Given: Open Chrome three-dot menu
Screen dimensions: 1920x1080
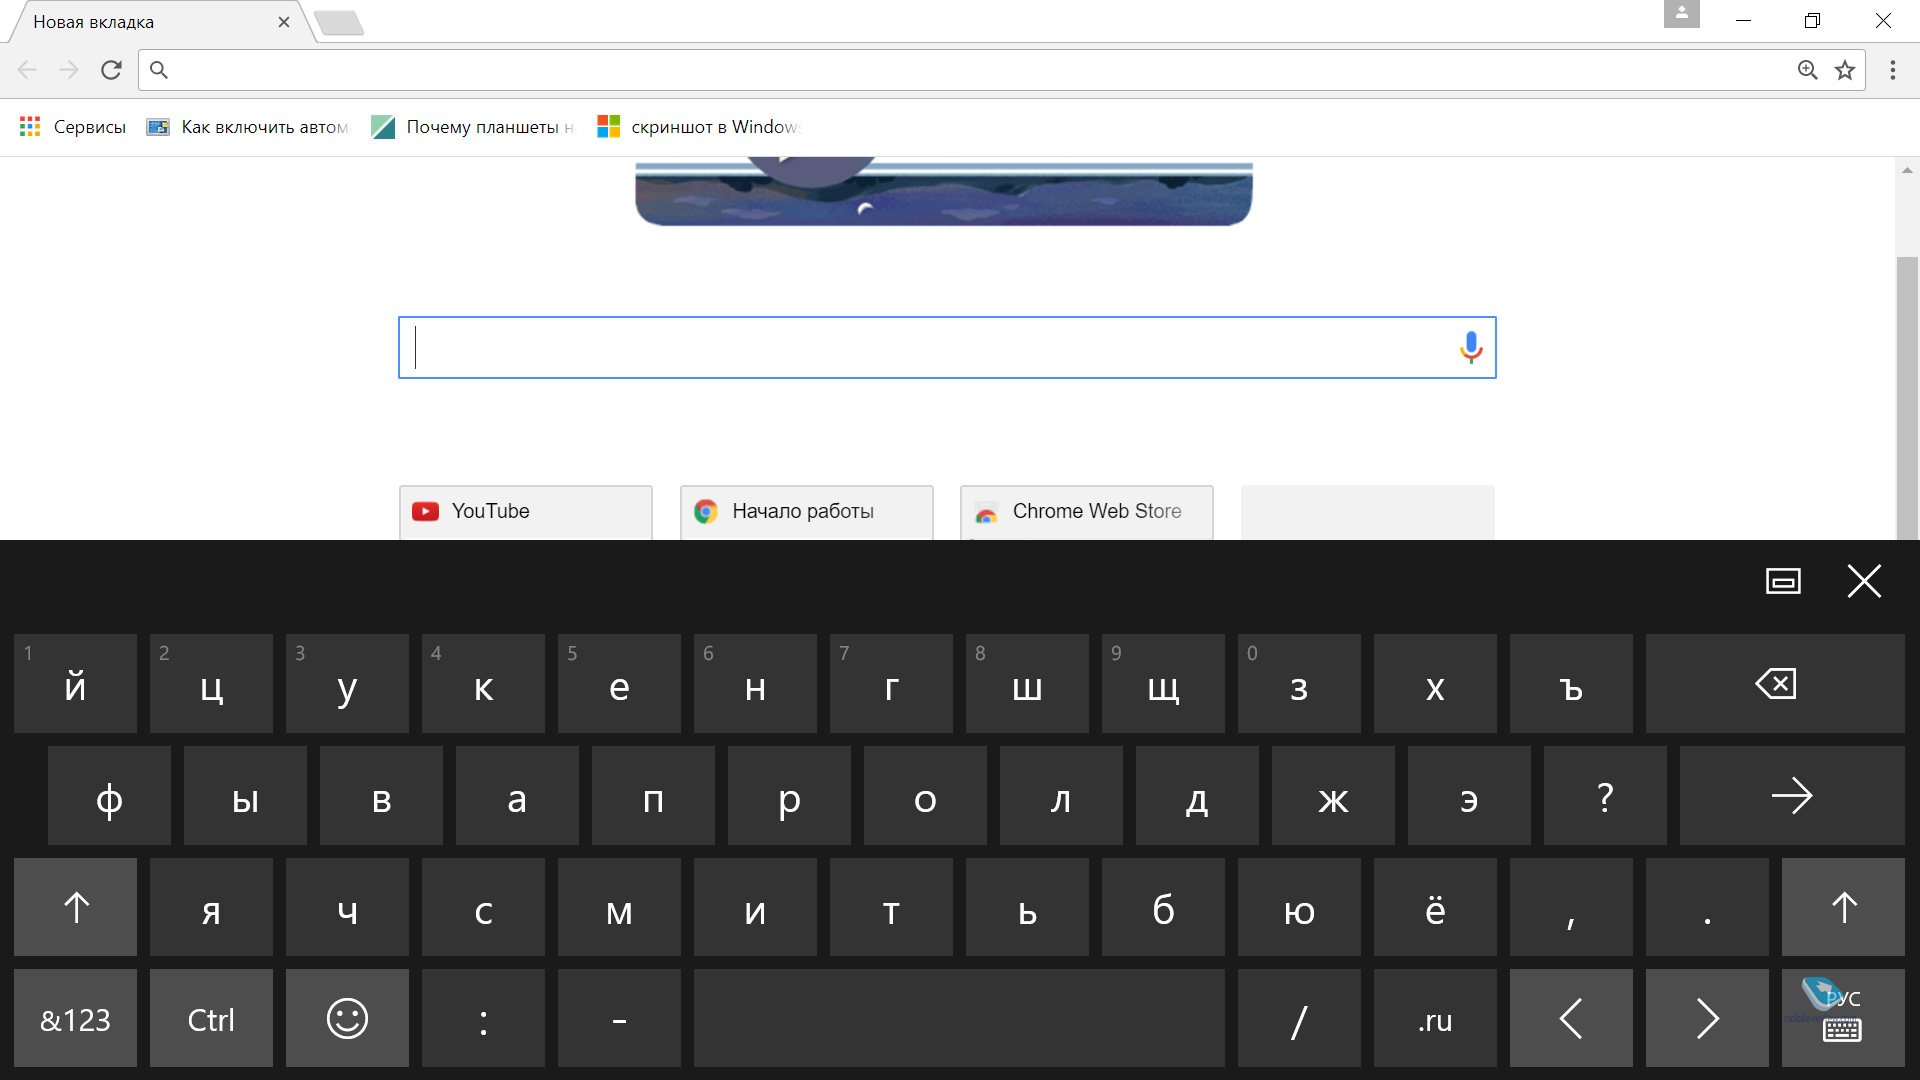Looking at the screenshot, I should 1892,70.
